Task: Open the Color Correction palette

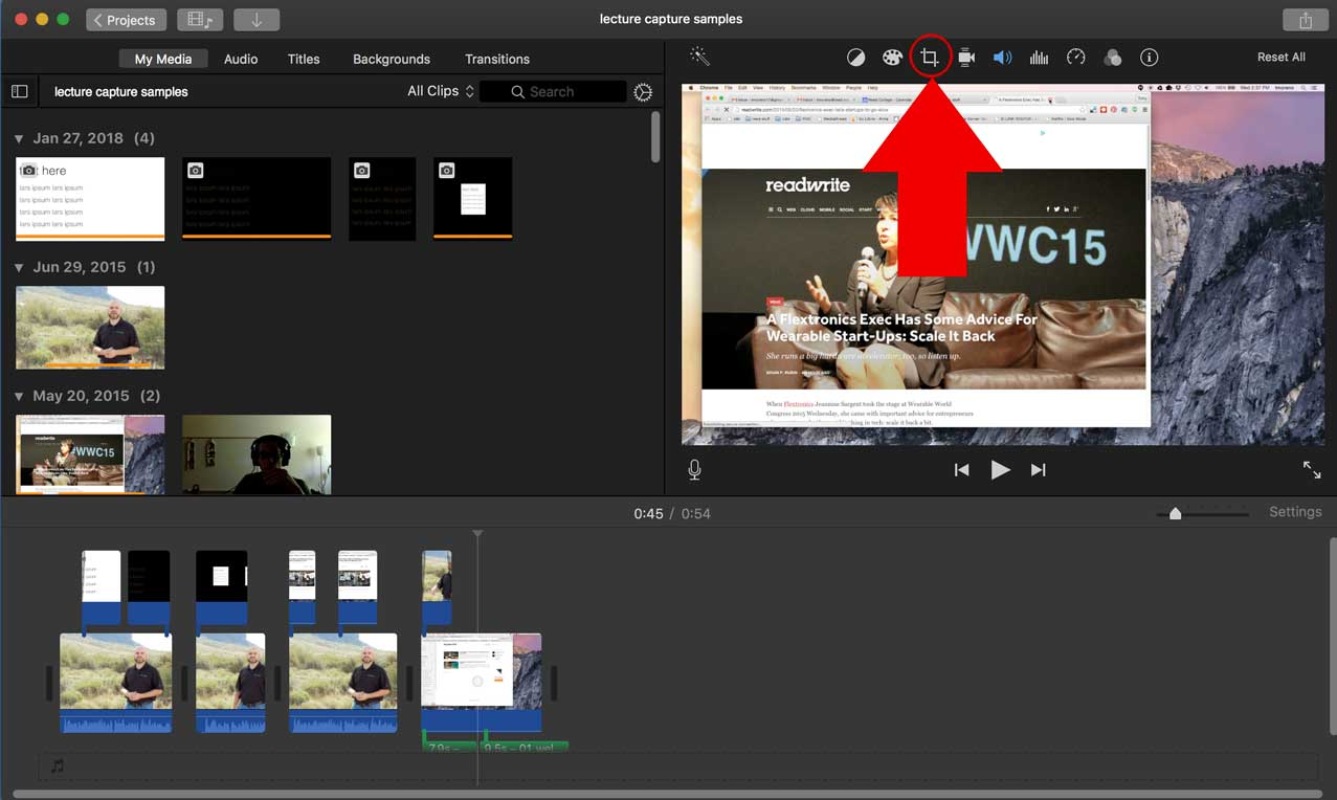Action: pyautogui.click(x=892, y=57)
